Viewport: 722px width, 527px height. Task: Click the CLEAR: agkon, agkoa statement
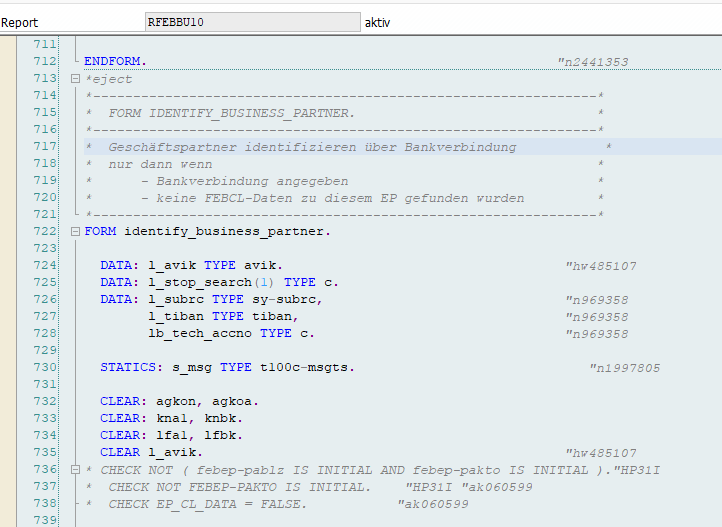coord(171,402)
